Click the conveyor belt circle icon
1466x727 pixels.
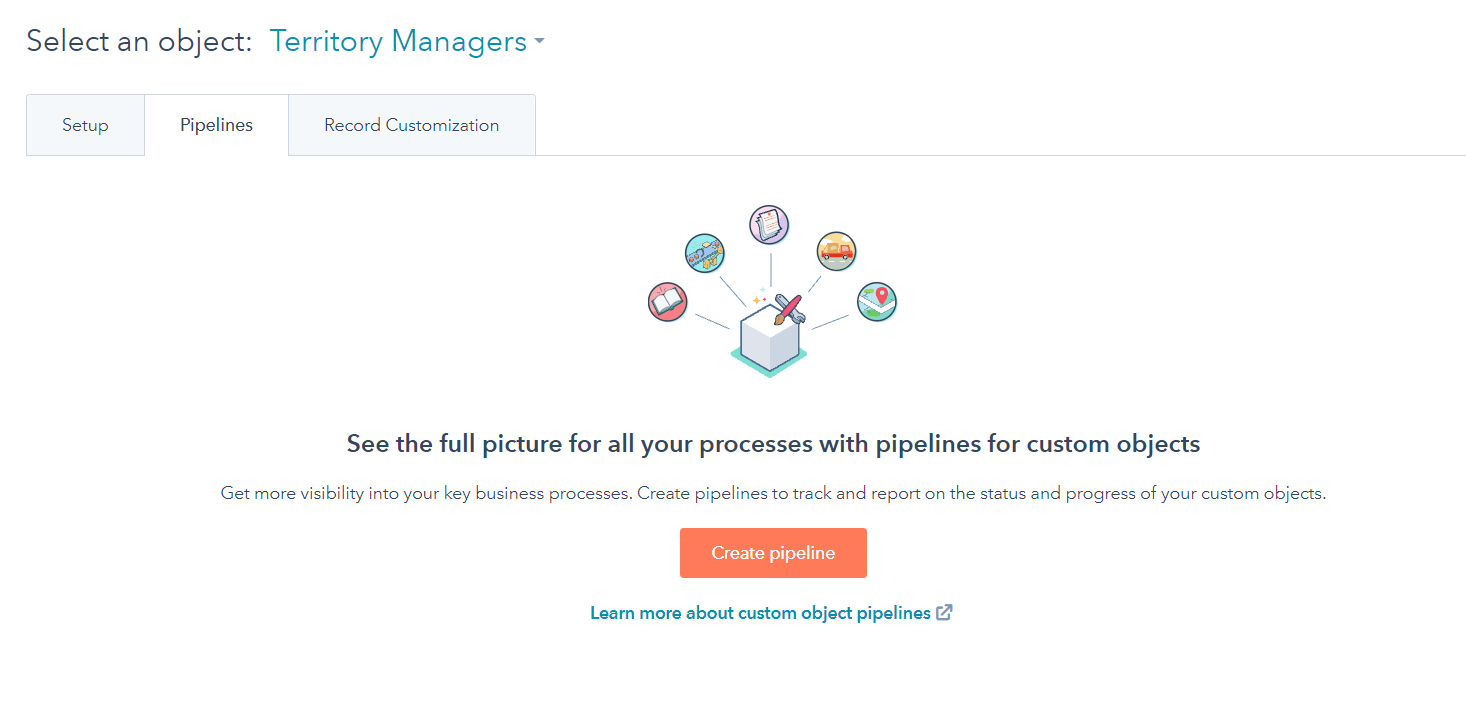[x=705, y=253]
